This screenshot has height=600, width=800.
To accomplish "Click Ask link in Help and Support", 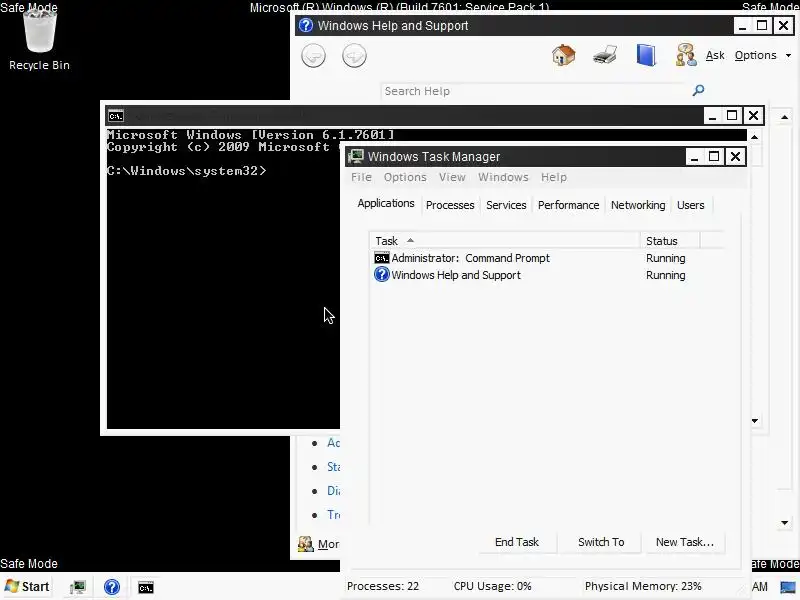I will click(715, 55).
